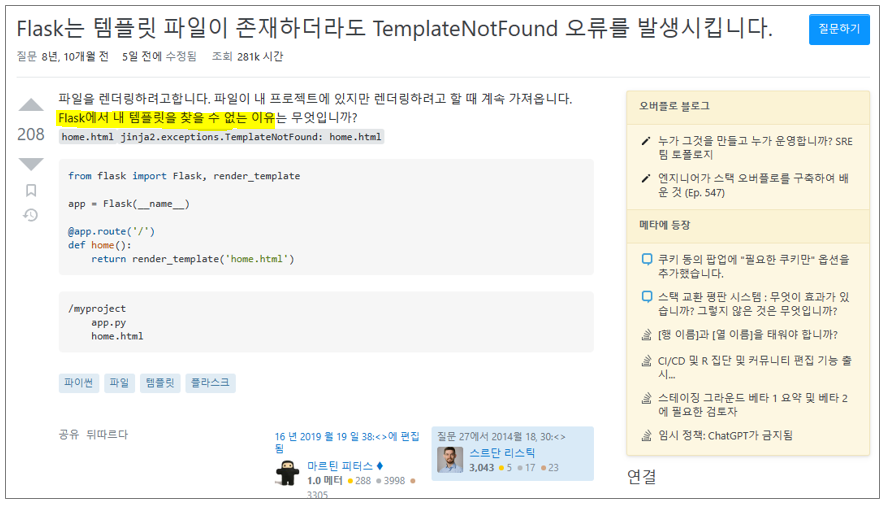The image size is (883, 505).
Task: Open the 스테이징 그라운드 베타 meta post
Action: [x=753, y=404]
